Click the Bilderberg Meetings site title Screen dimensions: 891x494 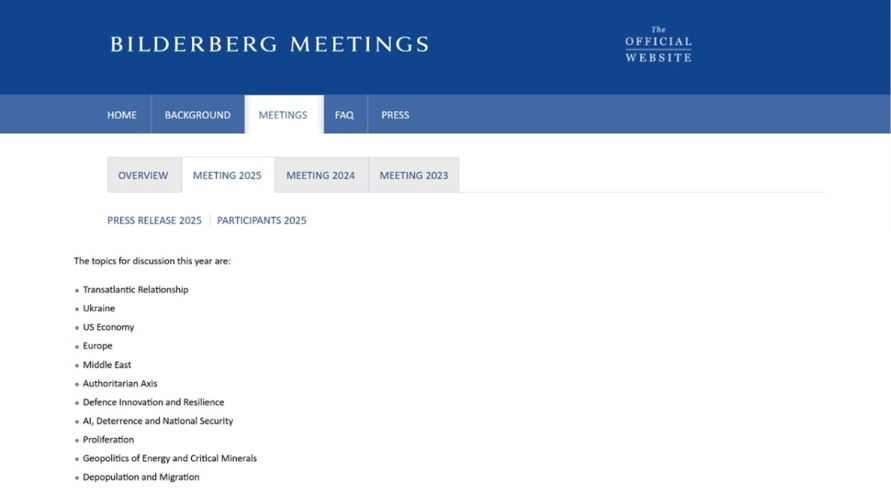(x=269, y=44)
